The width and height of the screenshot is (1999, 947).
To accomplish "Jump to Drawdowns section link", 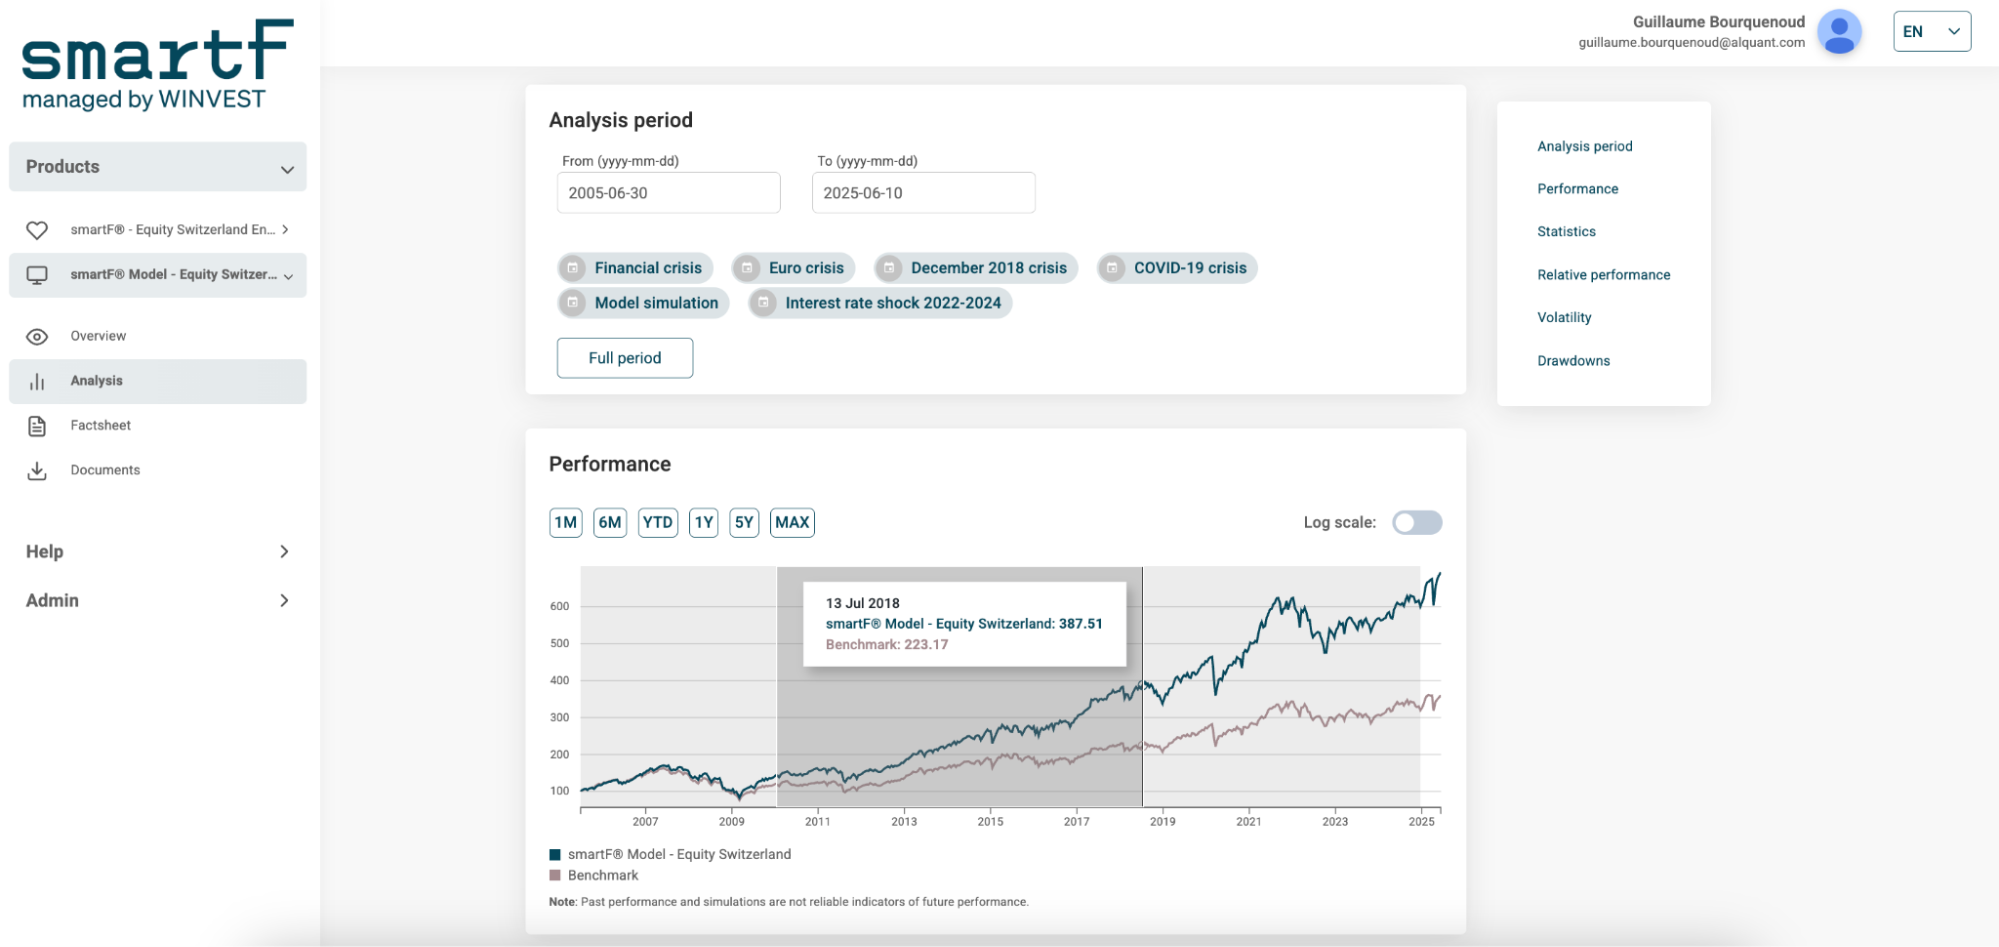I will pos(1573,361).
